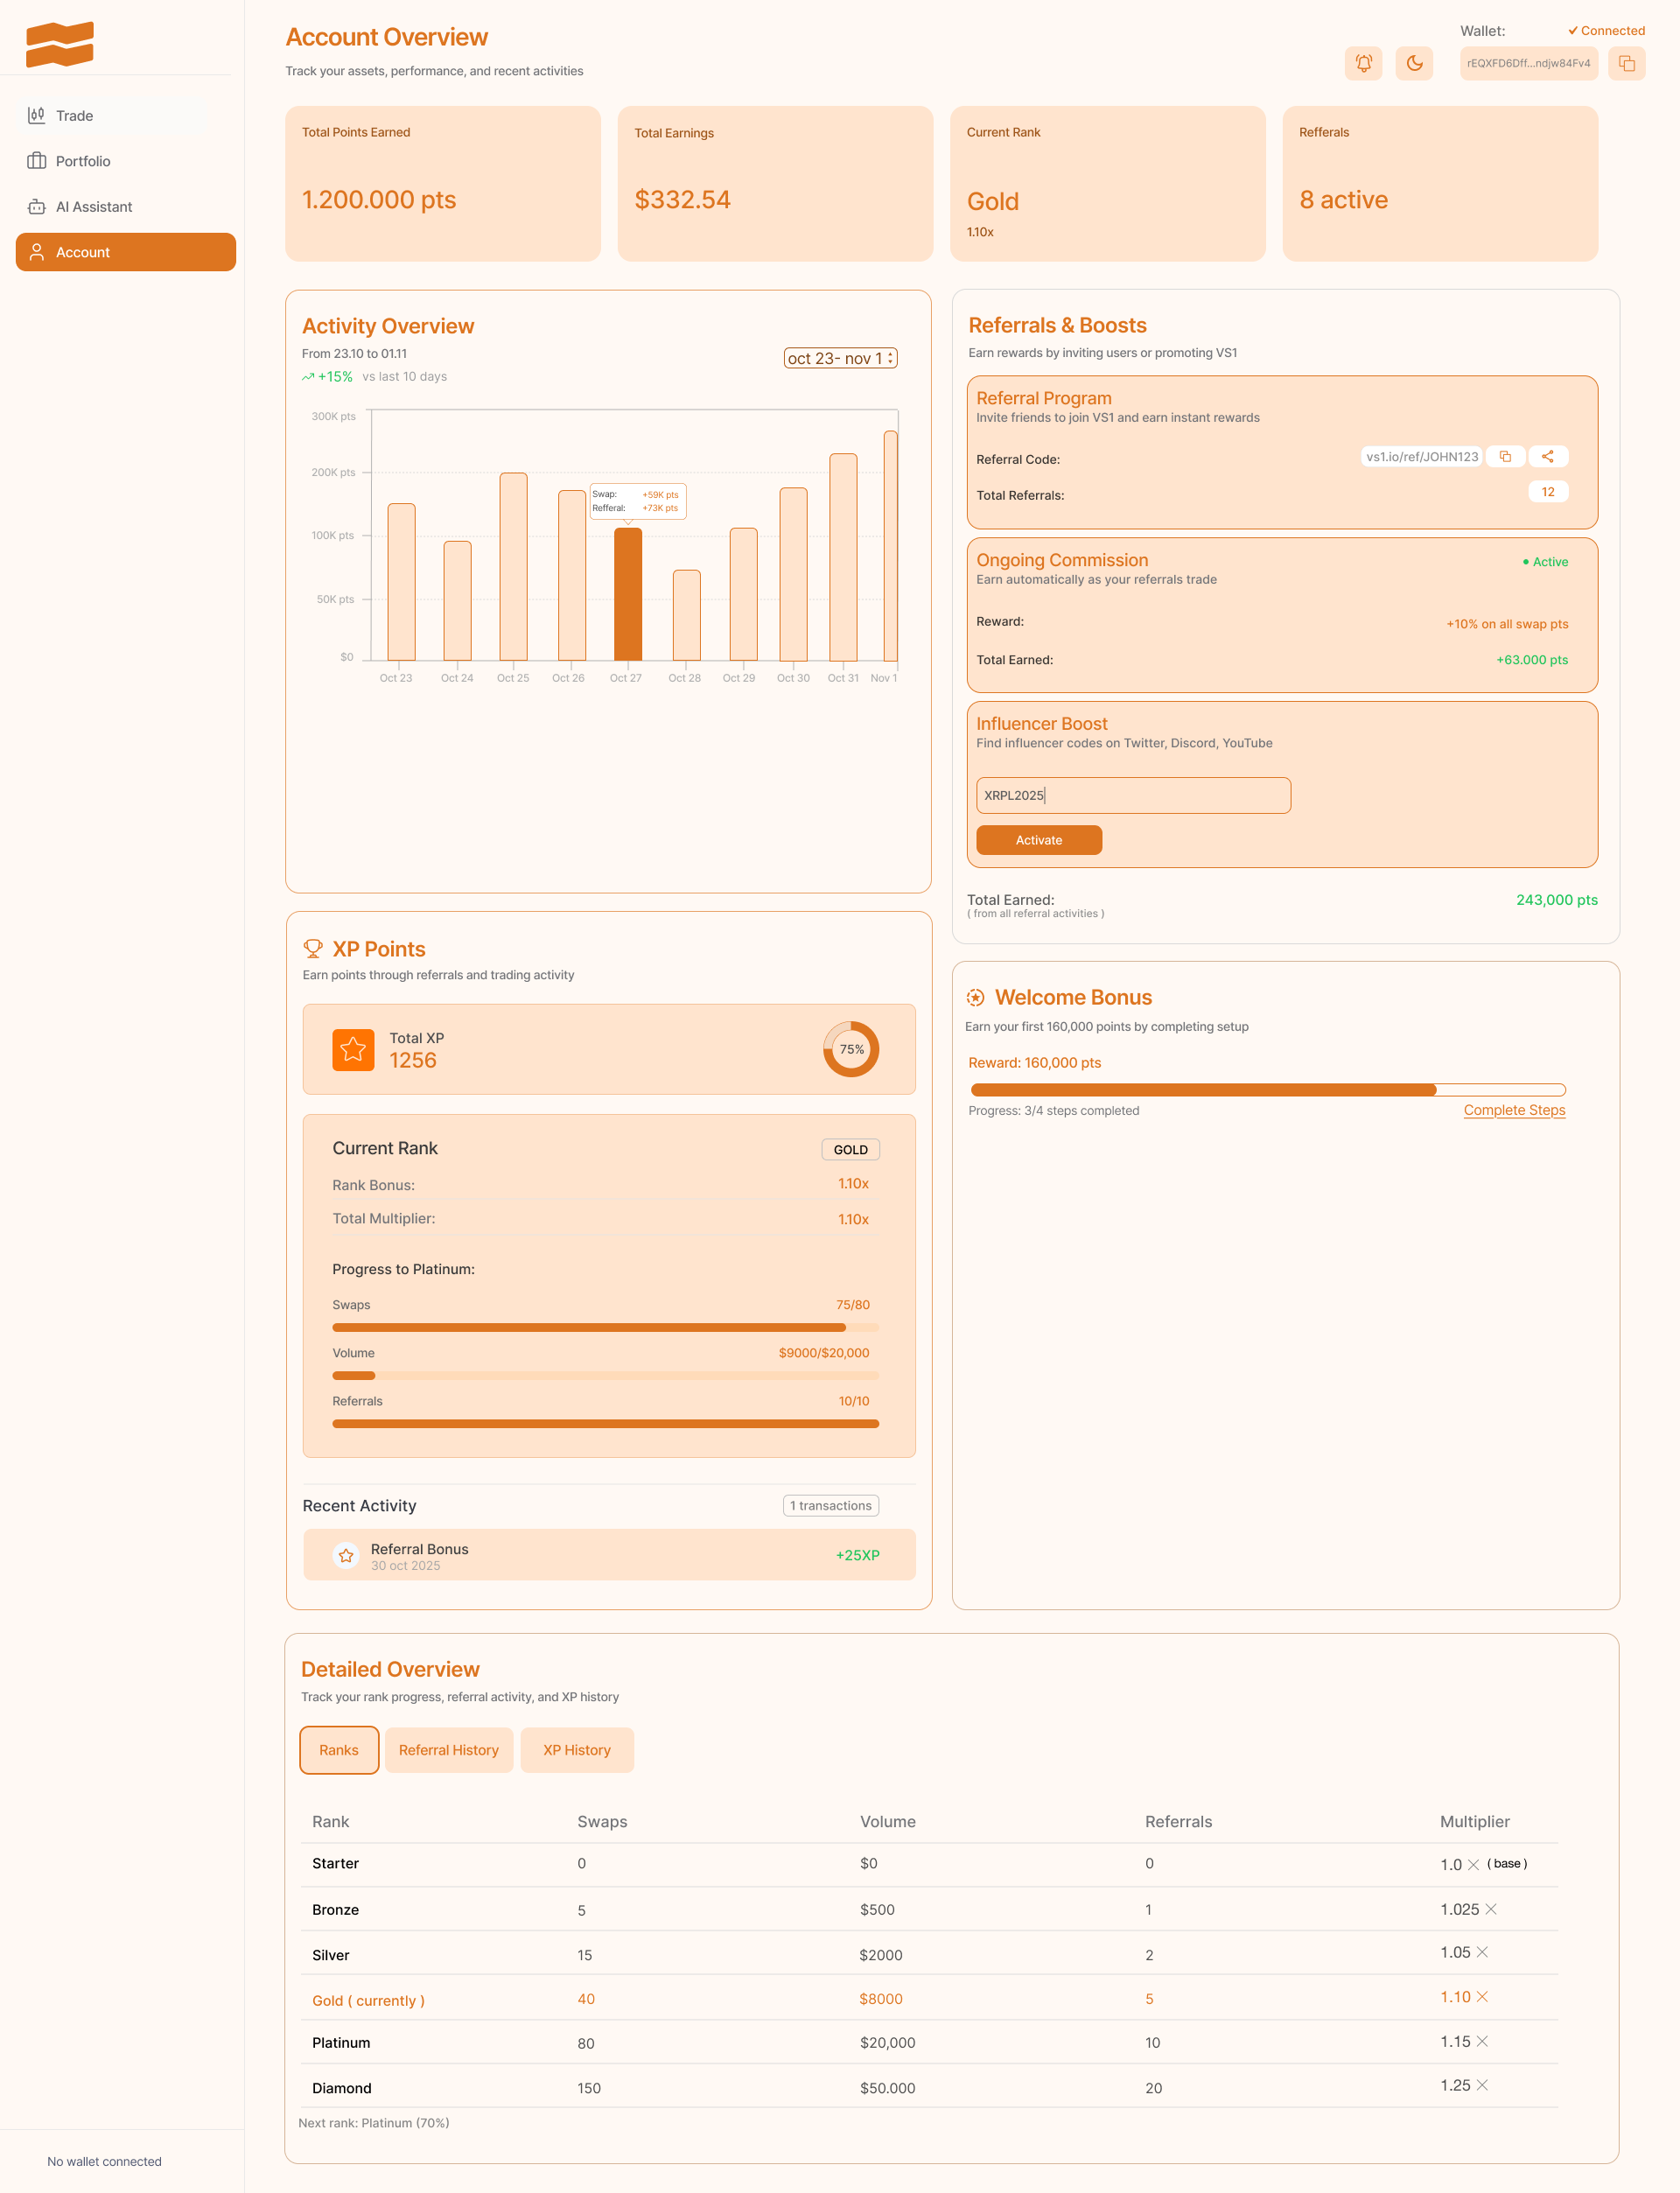Screen dimensions: 1680x2193
Task: Click the 1 transactions badge
Action: 831,1505
